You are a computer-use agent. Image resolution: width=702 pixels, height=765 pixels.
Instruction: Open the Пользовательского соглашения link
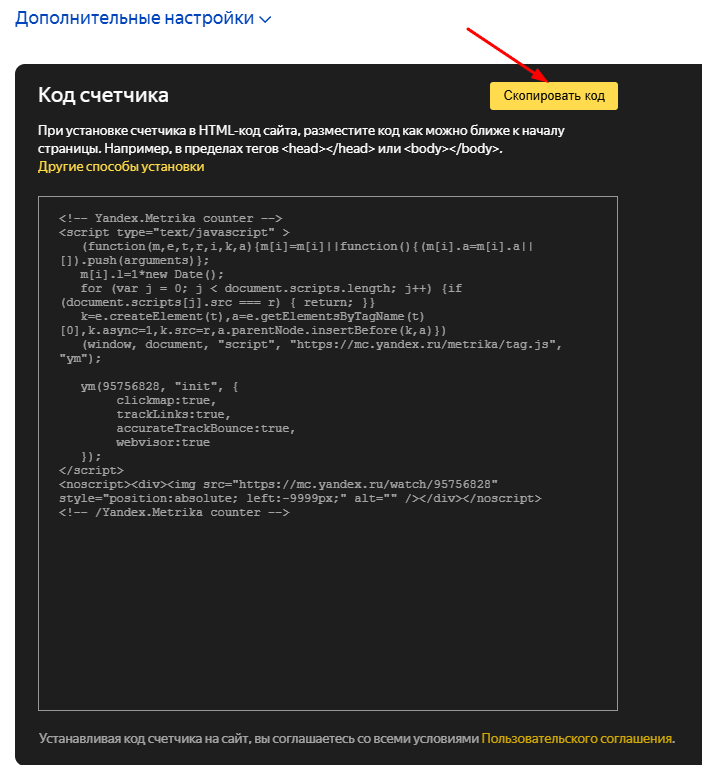577,738
